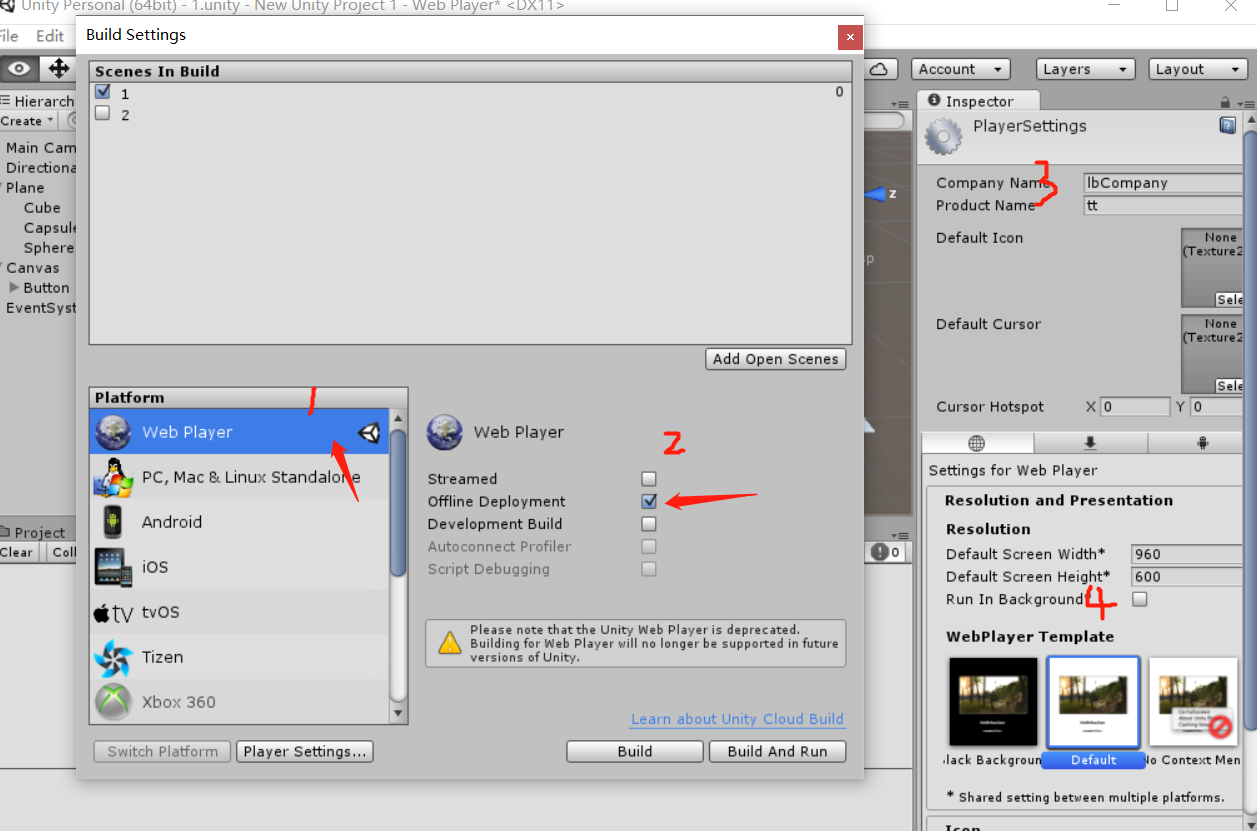Screen dimensions: 1257x831
Task: Select the Move tool in the toolbar
Action: 58,68
